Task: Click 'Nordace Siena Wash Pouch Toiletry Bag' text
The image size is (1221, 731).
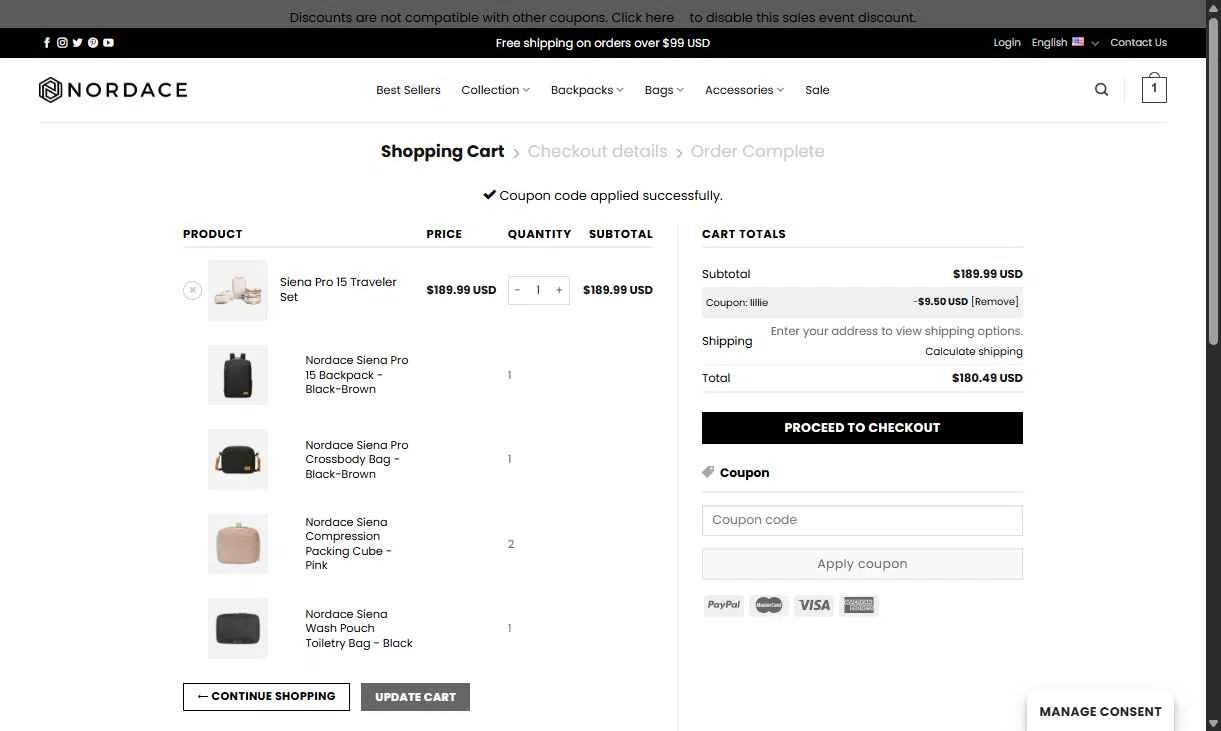Action: pyautogui.click(x=359, y=629)
